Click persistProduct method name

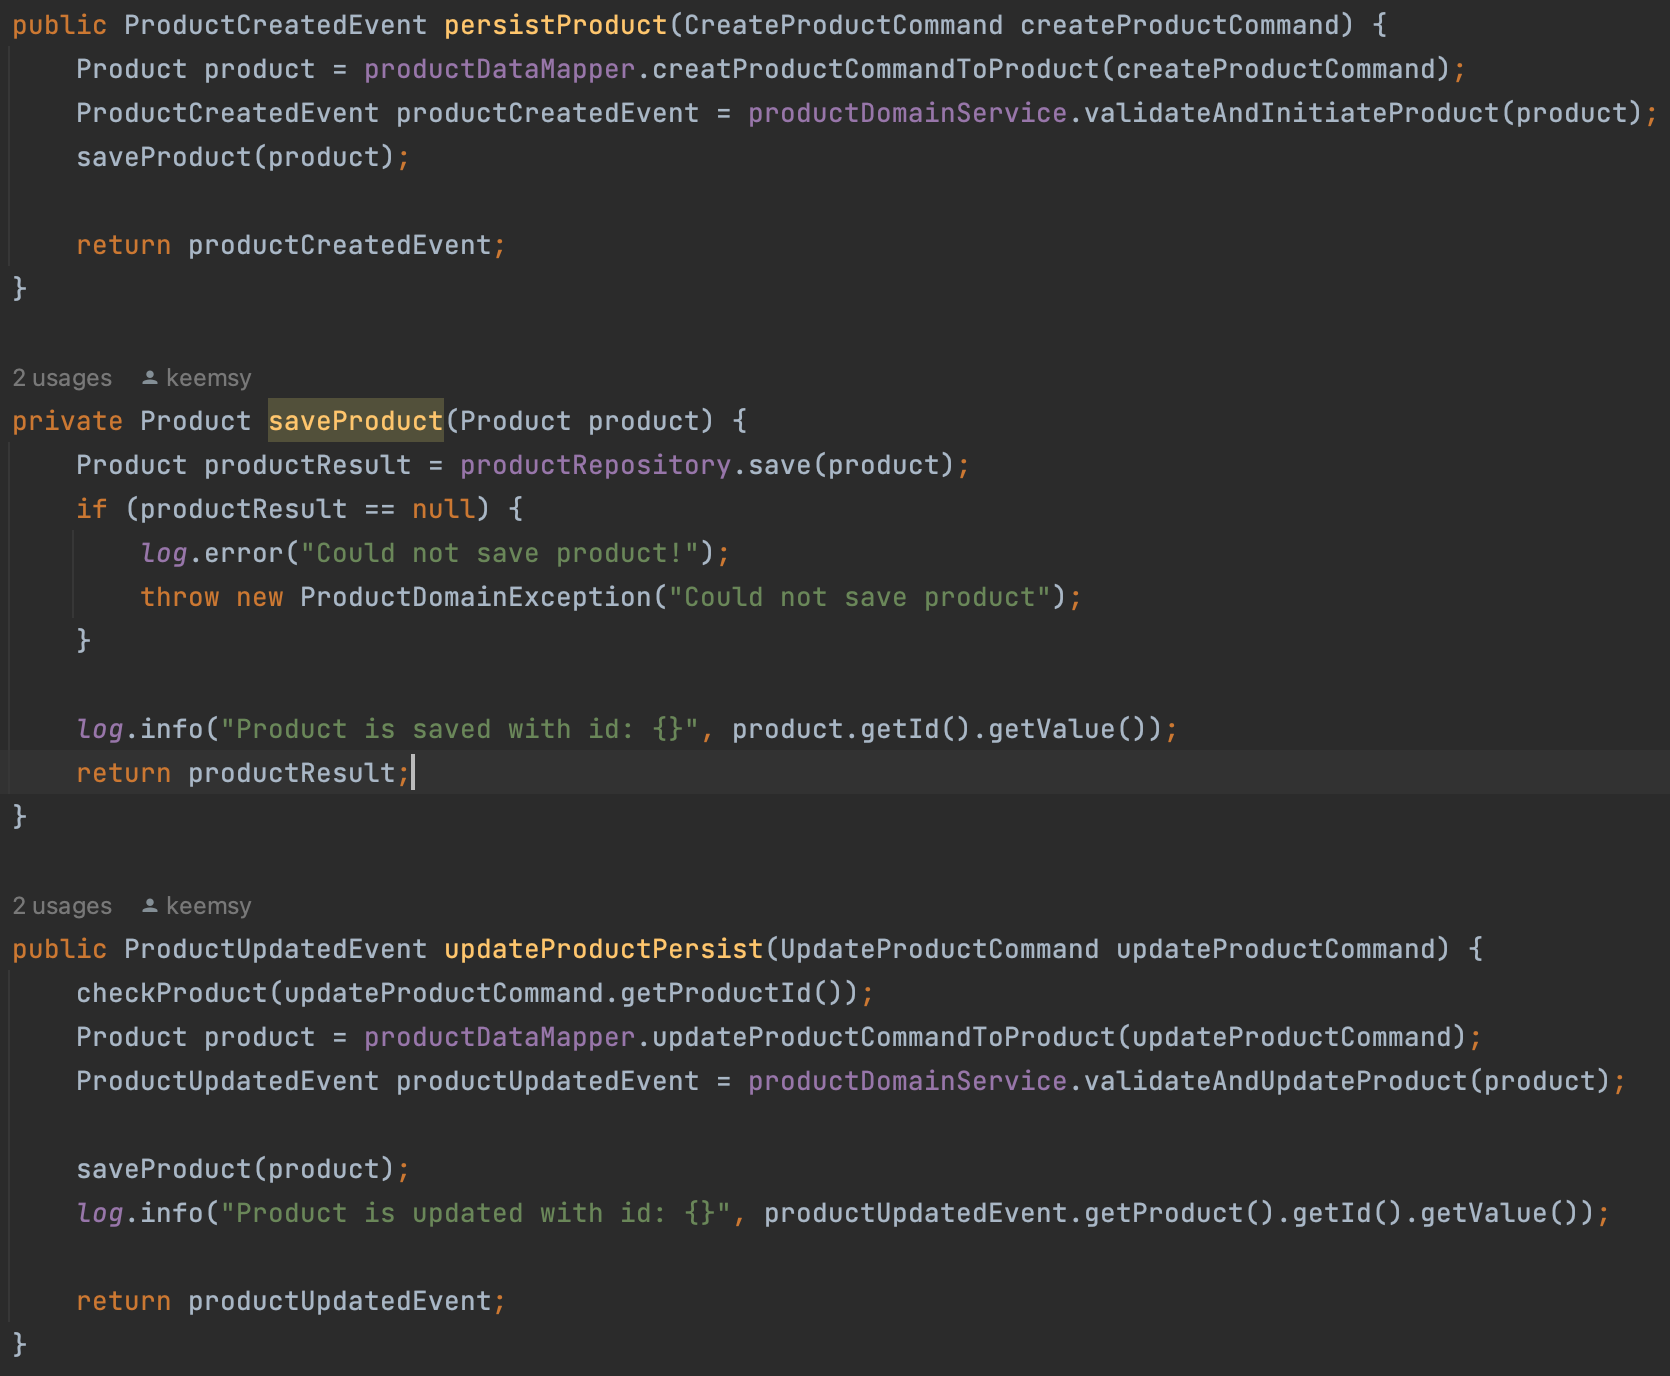click(556, 25)
